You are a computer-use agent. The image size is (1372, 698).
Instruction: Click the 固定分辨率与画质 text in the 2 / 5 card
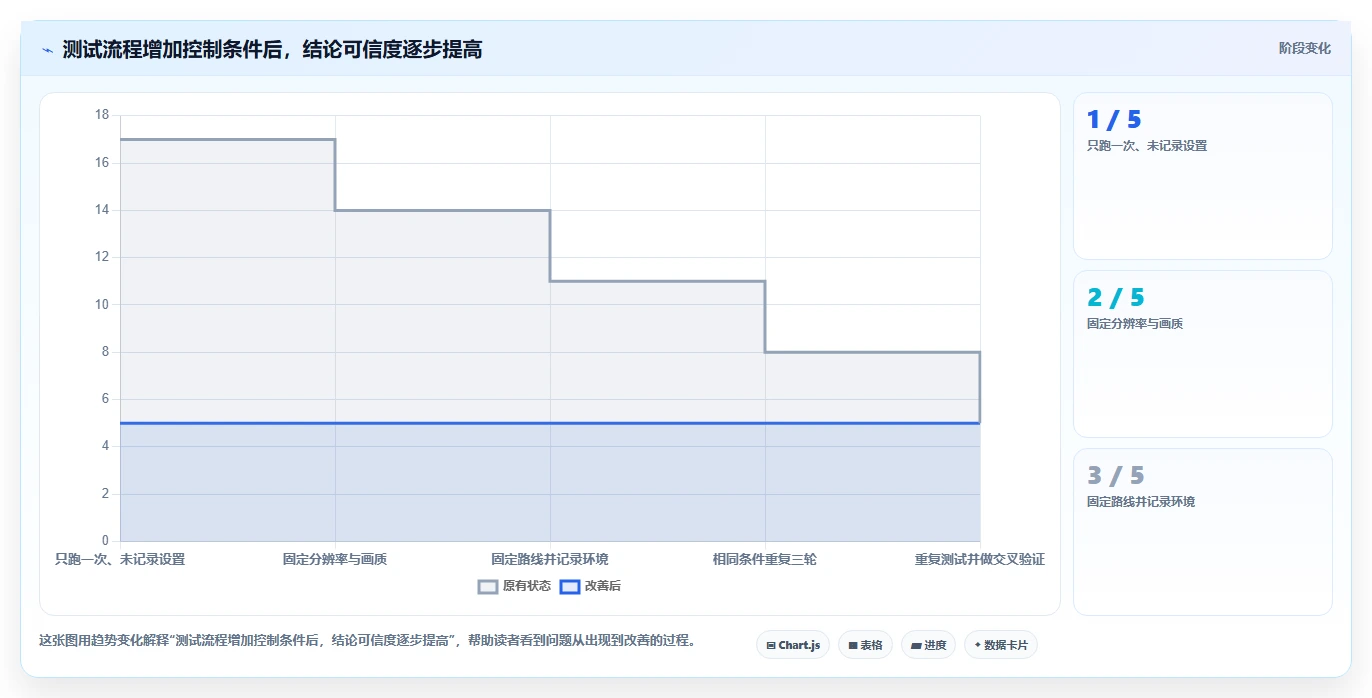coord(1135,324)
